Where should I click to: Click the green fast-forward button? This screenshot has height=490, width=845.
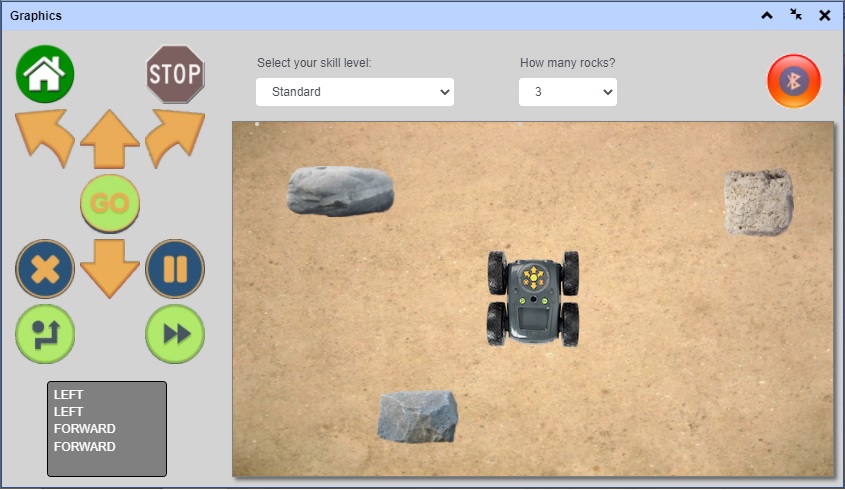175,334
